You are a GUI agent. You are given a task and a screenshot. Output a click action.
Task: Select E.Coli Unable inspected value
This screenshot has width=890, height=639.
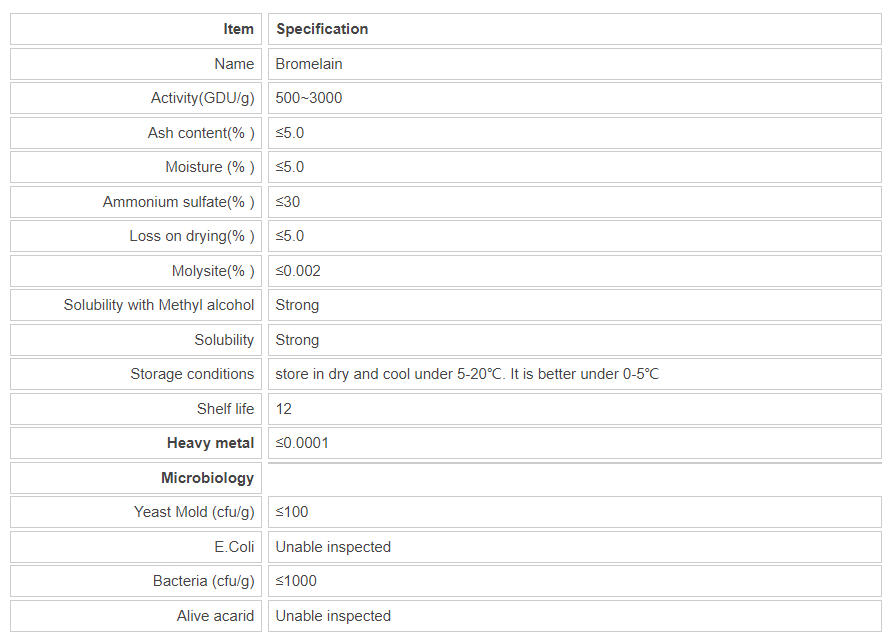coord(333,547)
